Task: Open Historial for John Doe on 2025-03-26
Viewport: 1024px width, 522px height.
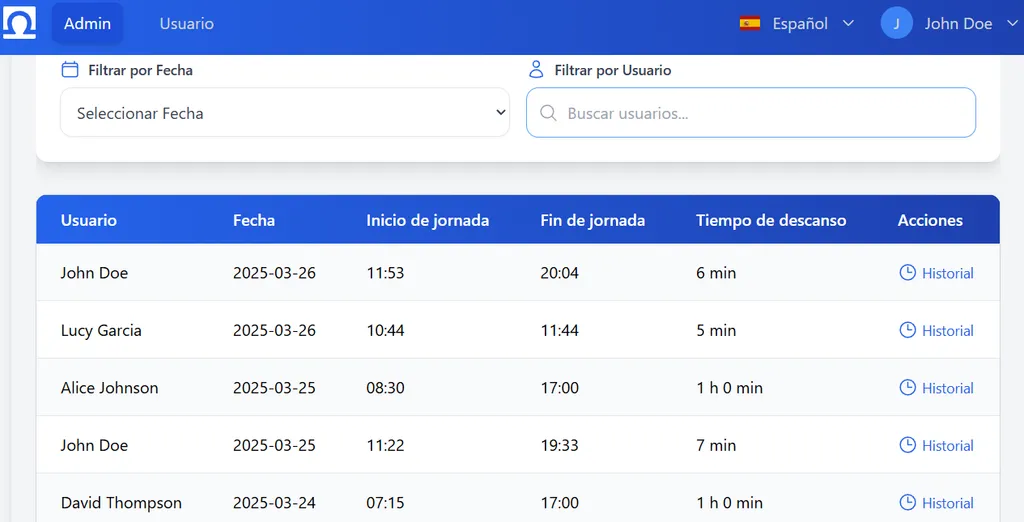Action: coord(946,273)
